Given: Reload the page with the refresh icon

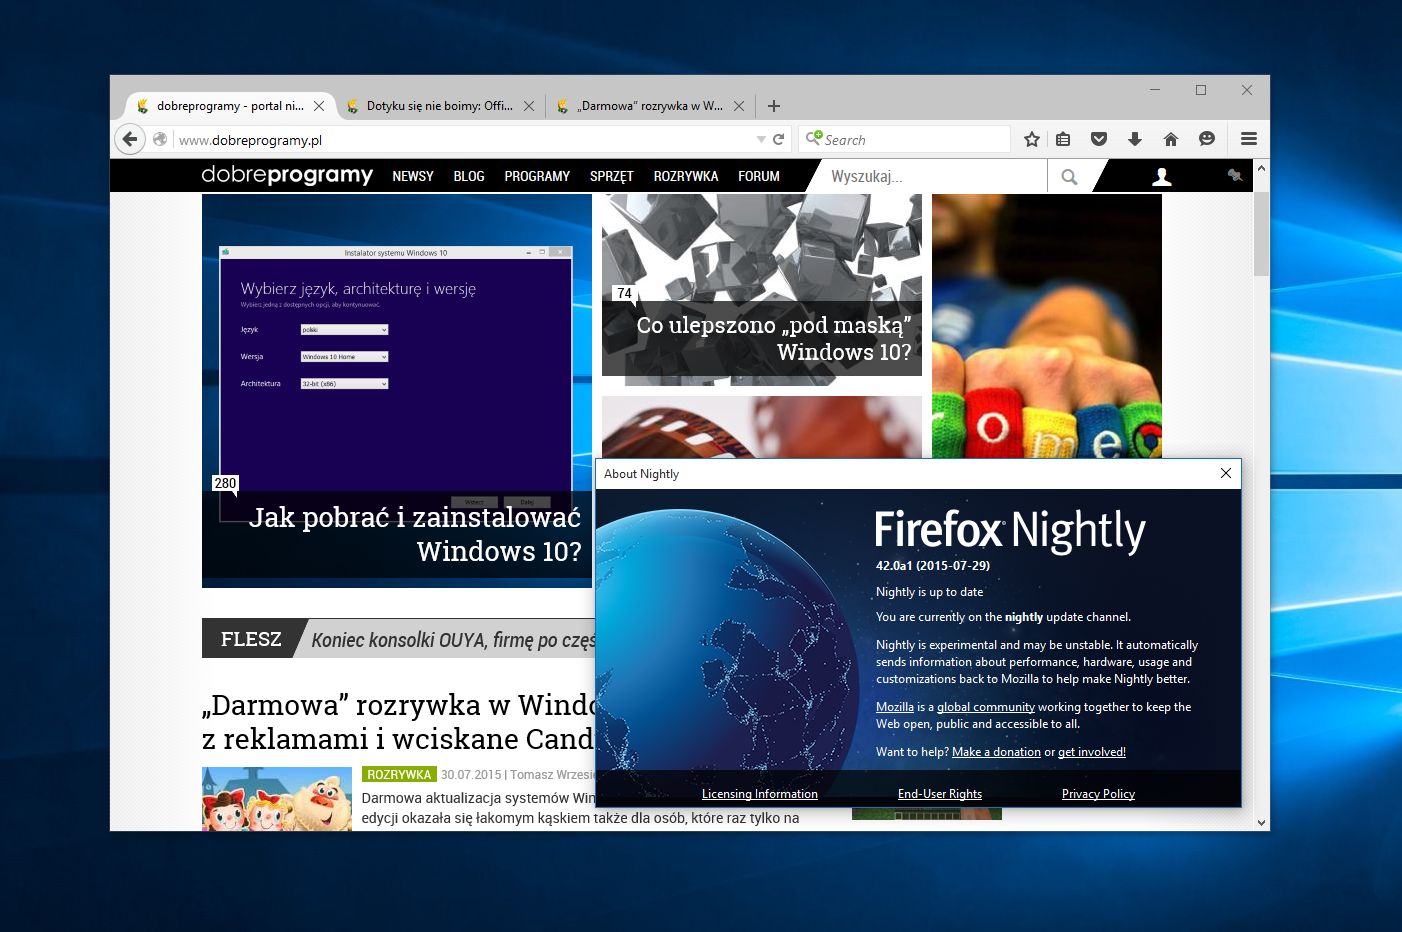Looking at the screenshot, I should coord(778,139).
